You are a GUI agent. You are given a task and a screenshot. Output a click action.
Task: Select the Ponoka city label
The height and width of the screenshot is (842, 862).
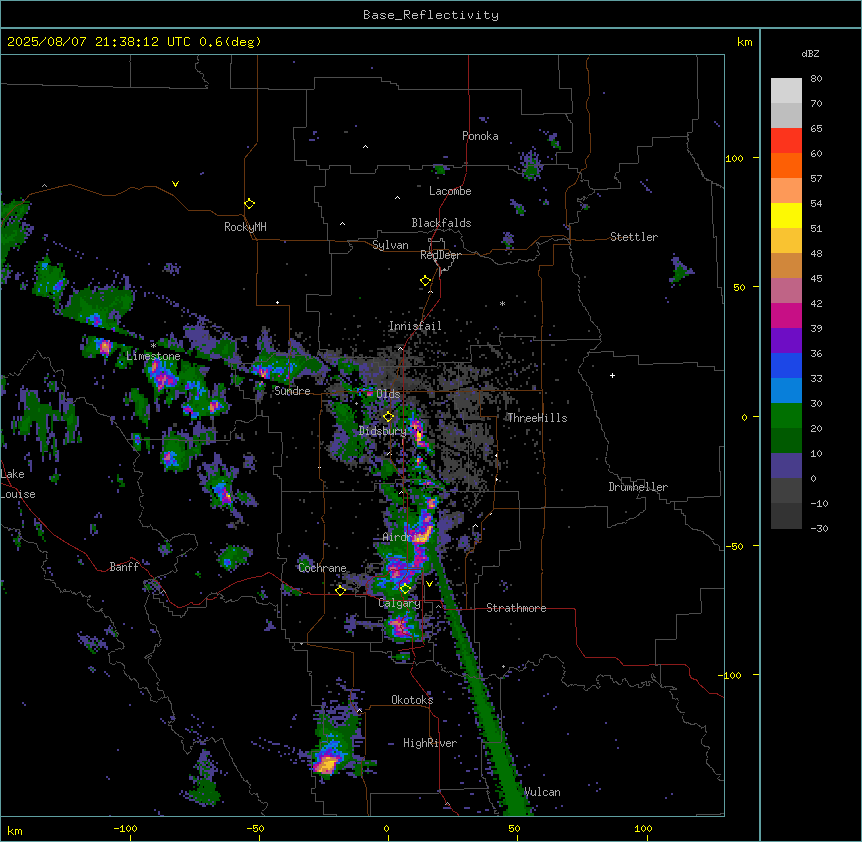coord(480,136)
